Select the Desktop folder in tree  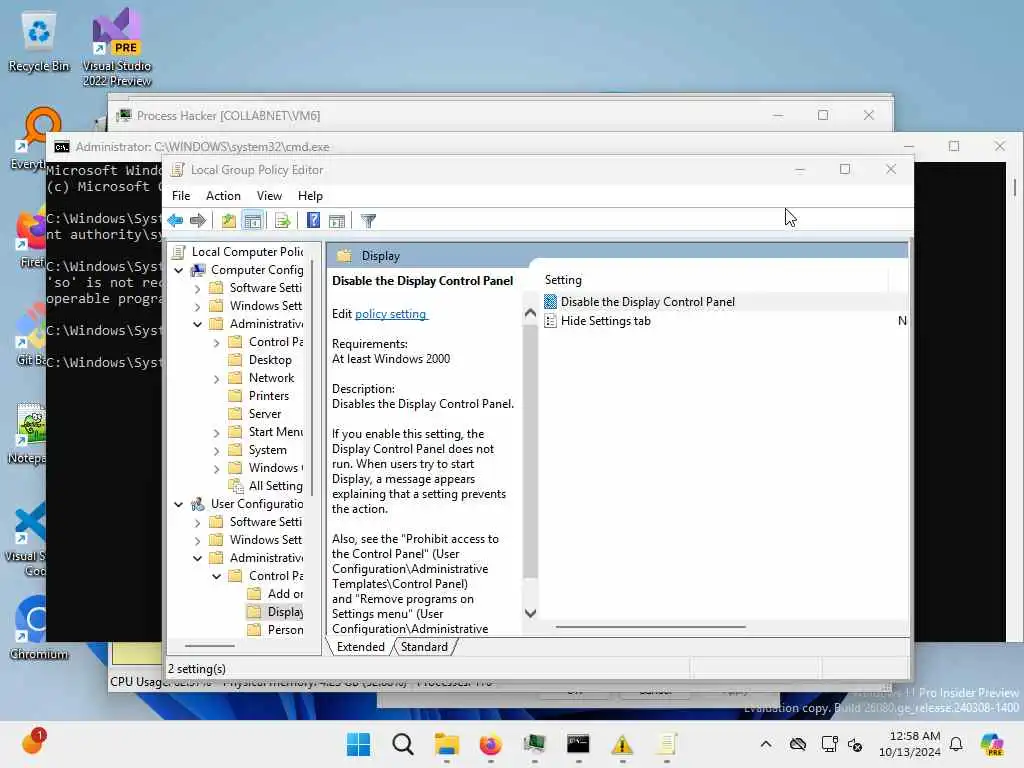270,360
